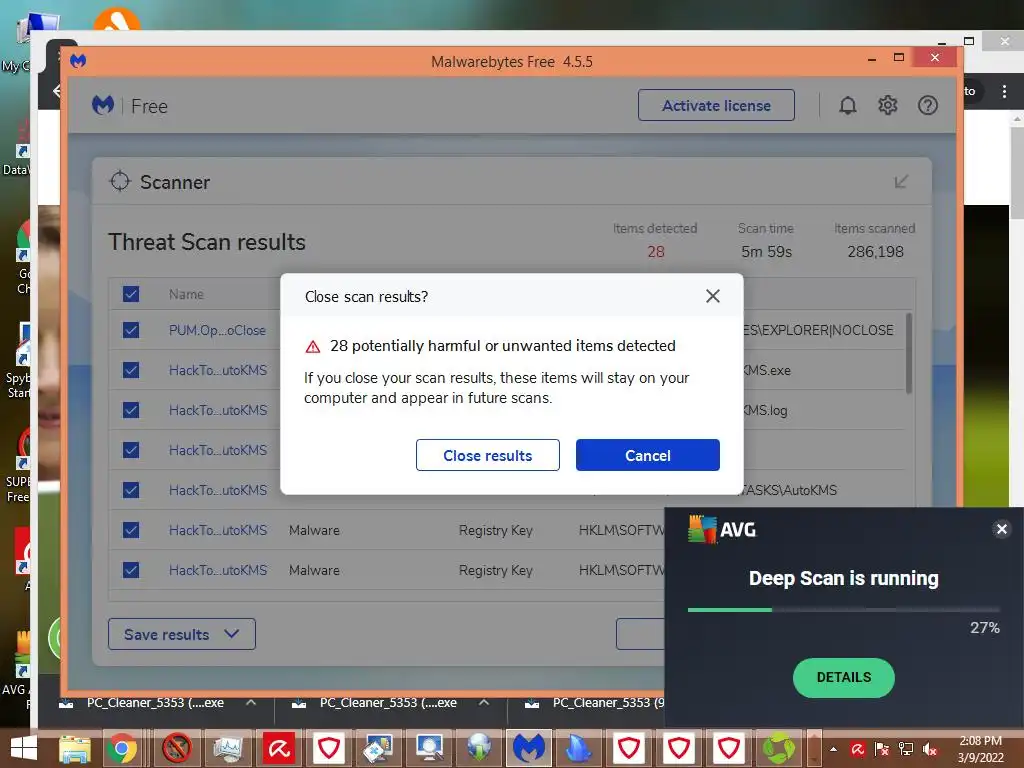Click the PUM.Op...oClose threat name
This screenshot has height=768, width=1024.
[x=217, y=330]
